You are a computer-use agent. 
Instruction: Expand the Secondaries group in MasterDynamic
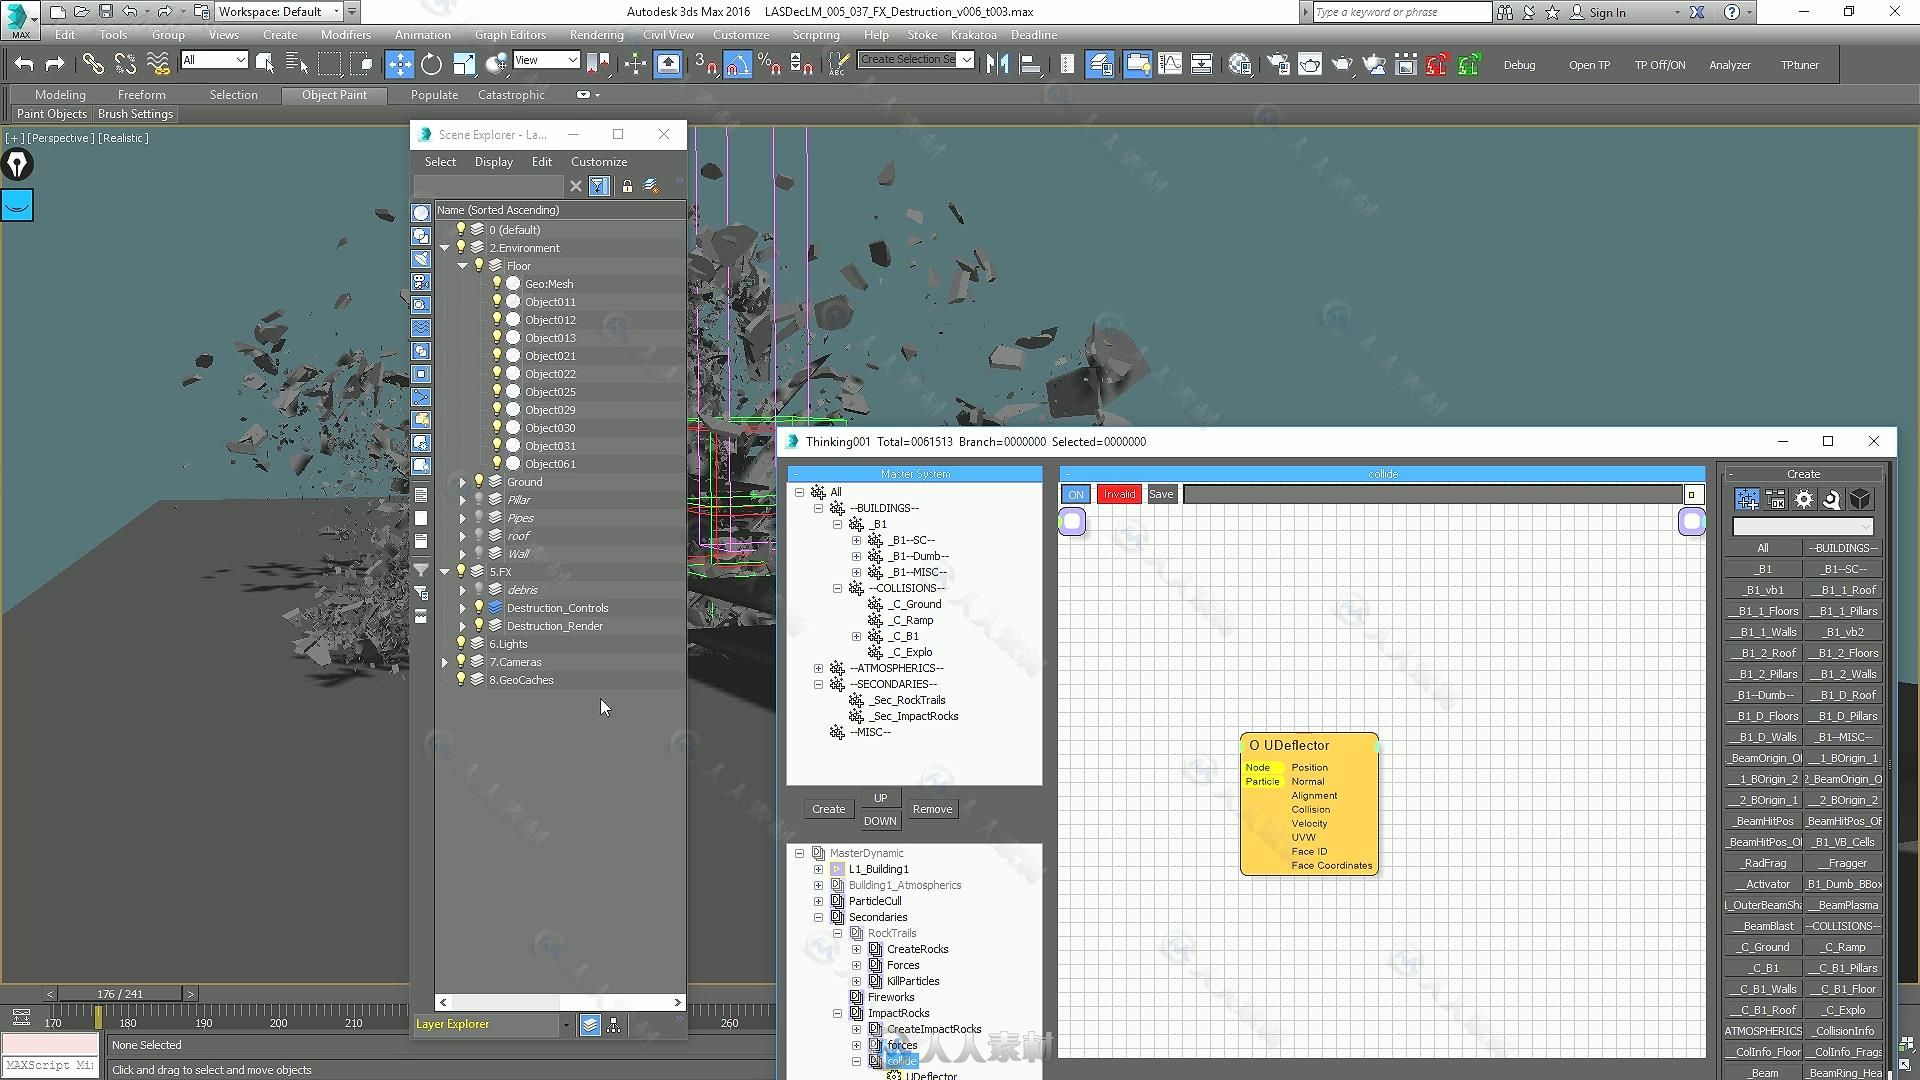click(x=818, y=916)
